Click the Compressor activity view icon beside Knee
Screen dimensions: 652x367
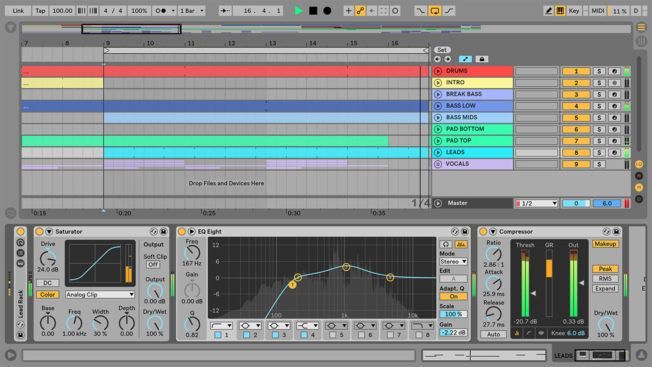point(541,333)
